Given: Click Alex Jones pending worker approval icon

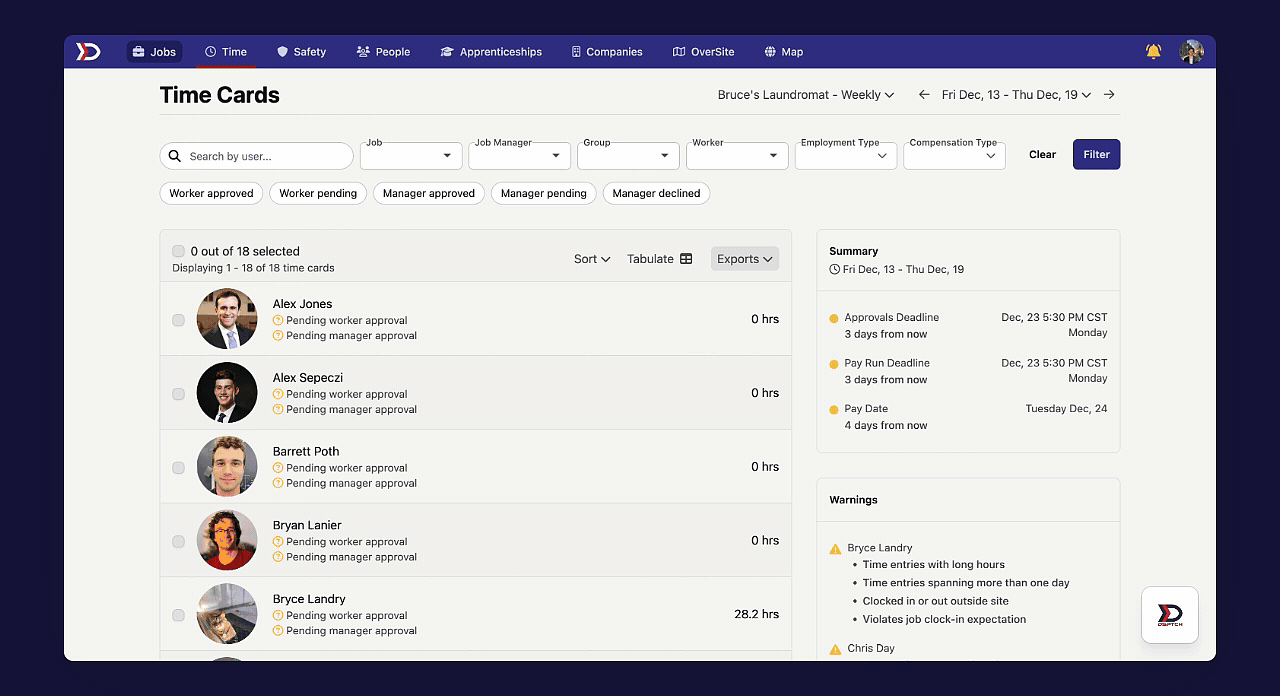Looking at the screenshot, I should pos(278,321).
